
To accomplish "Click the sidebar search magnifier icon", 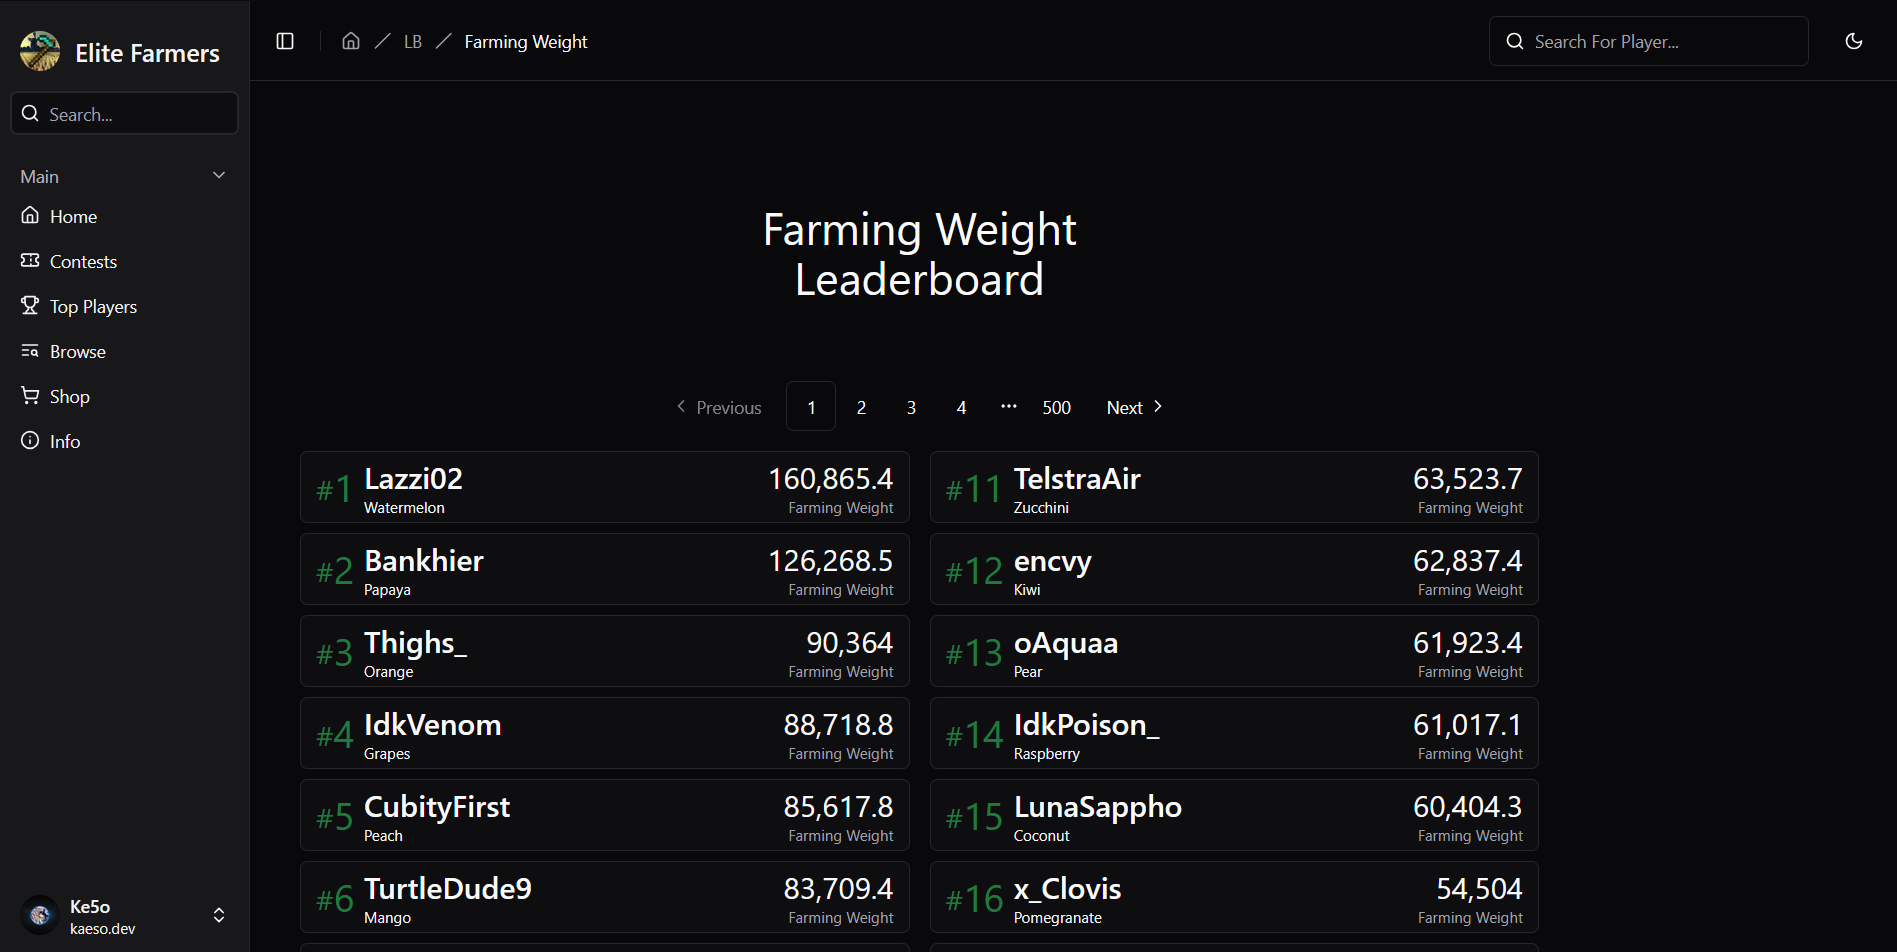I will click(x=30, y=113).
